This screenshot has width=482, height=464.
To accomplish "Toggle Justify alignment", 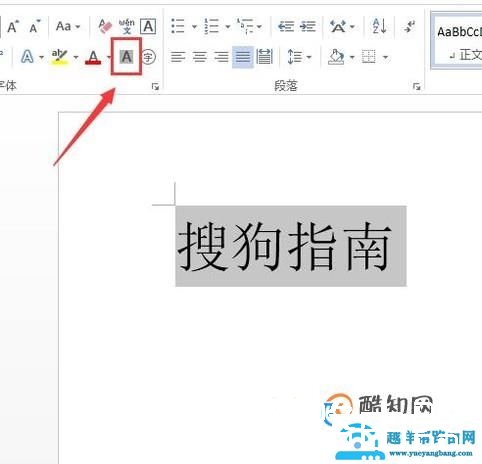I will coord(243,57).
